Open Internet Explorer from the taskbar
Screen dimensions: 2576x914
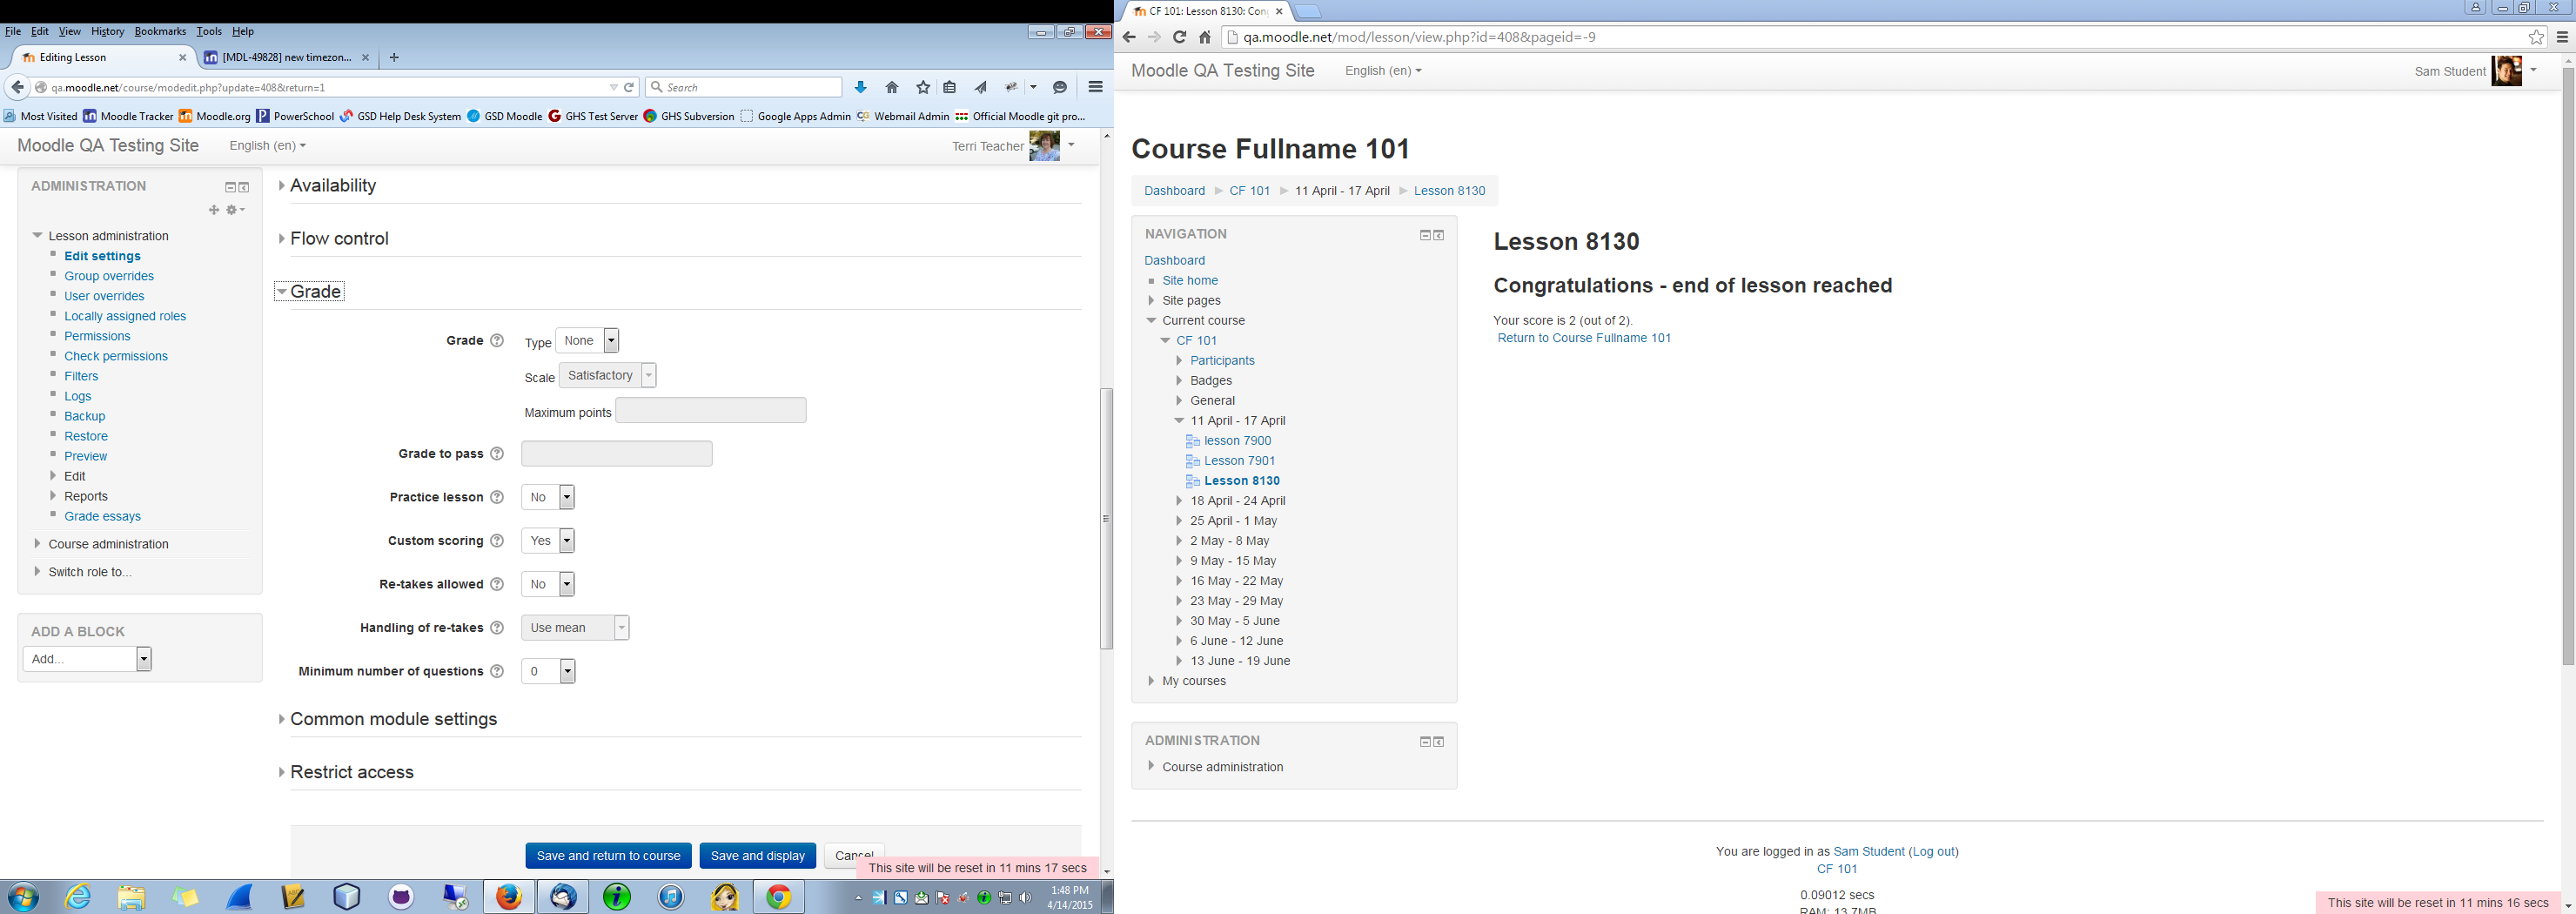click(x=78, y=897)
